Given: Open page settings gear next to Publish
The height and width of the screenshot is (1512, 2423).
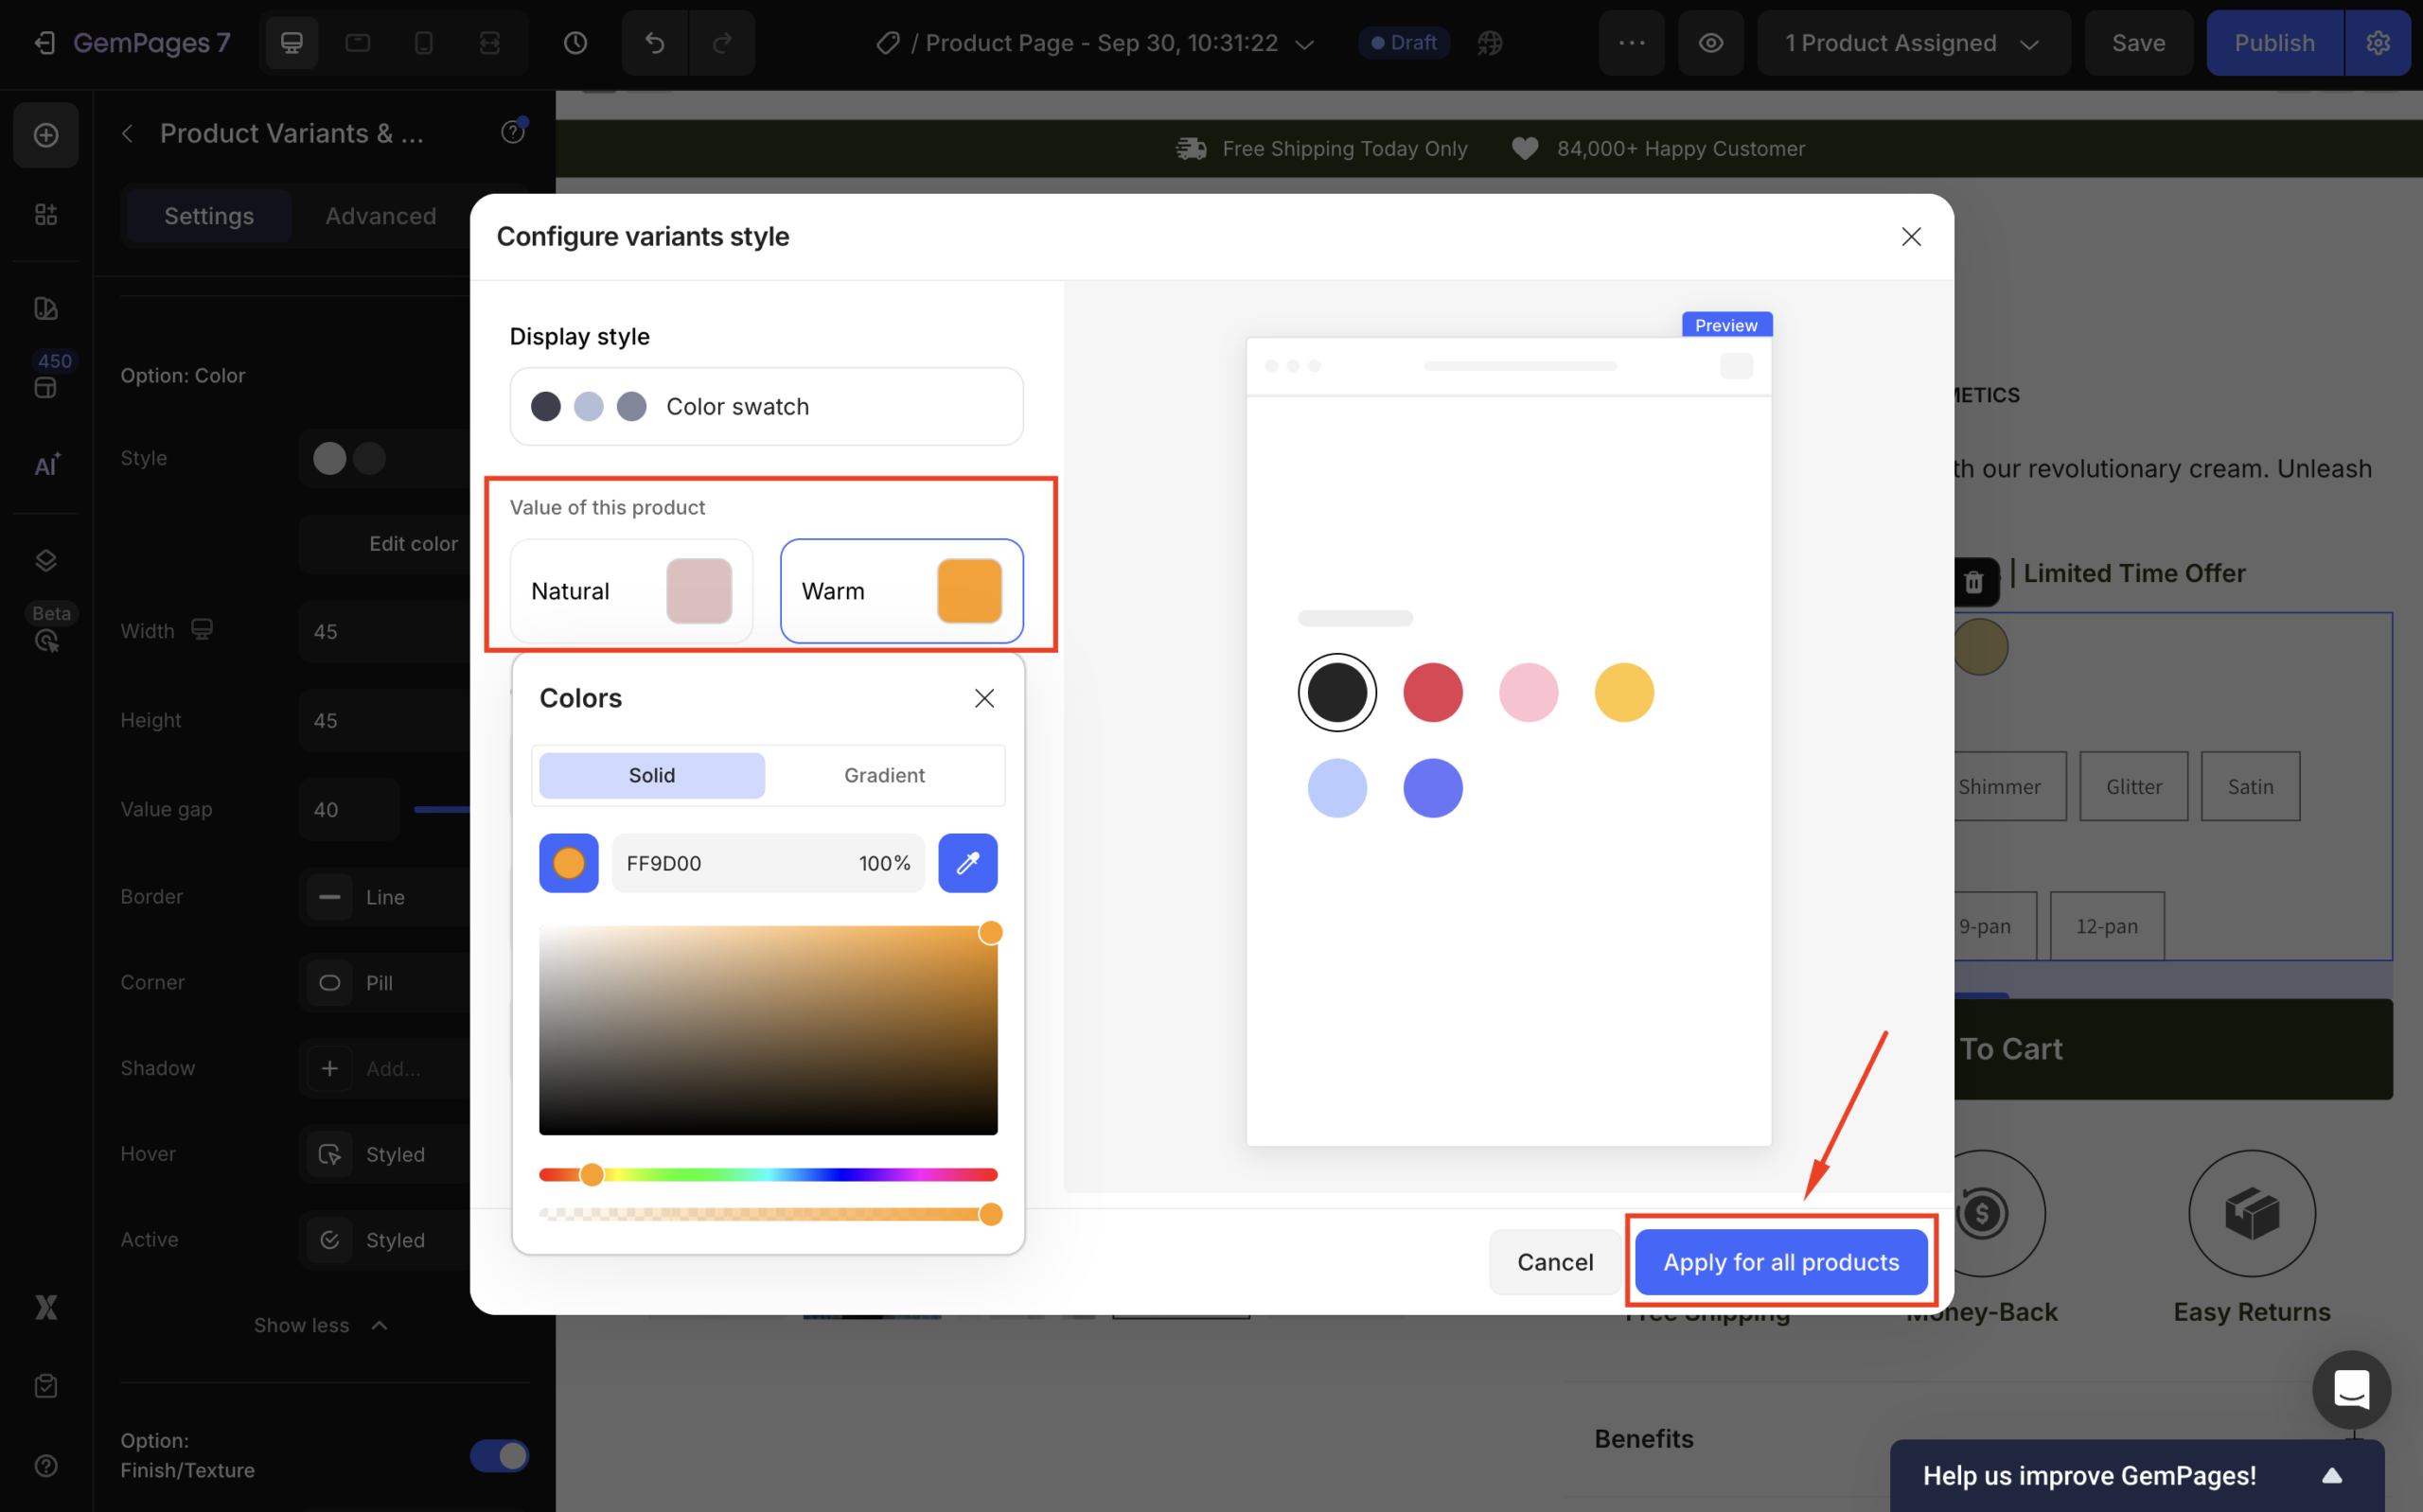Looking at the screenshot, I should point(2378,43).
